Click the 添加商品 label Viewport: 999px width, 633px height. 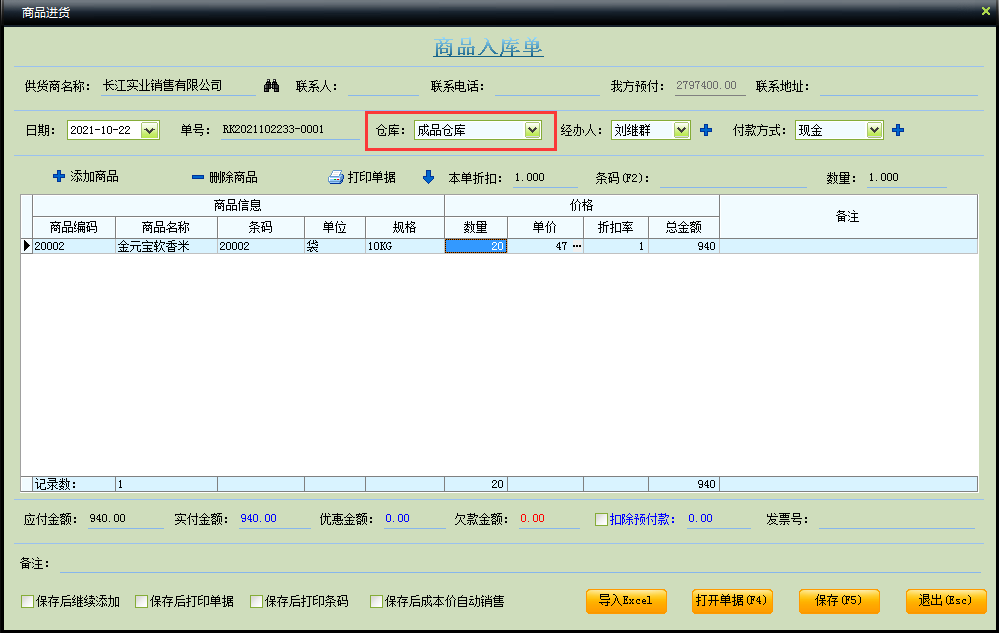(94, 176)
